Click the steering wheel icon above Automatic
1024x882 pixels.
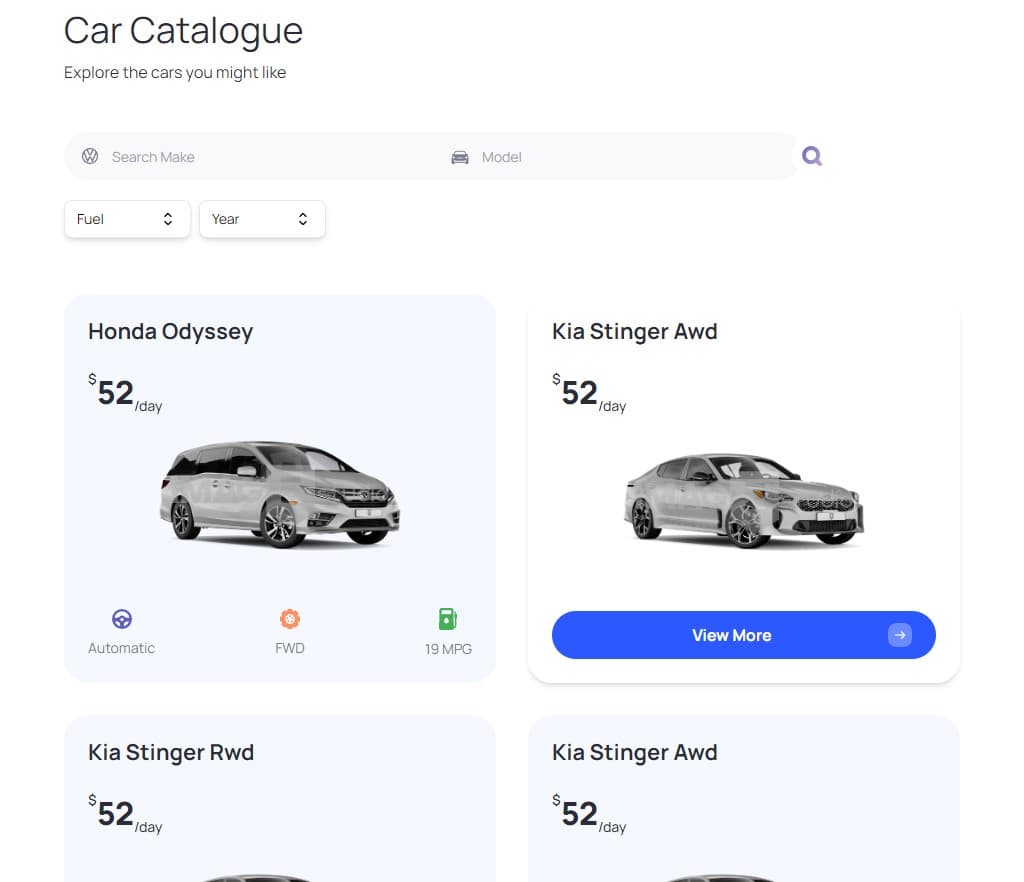coord(121,618)
